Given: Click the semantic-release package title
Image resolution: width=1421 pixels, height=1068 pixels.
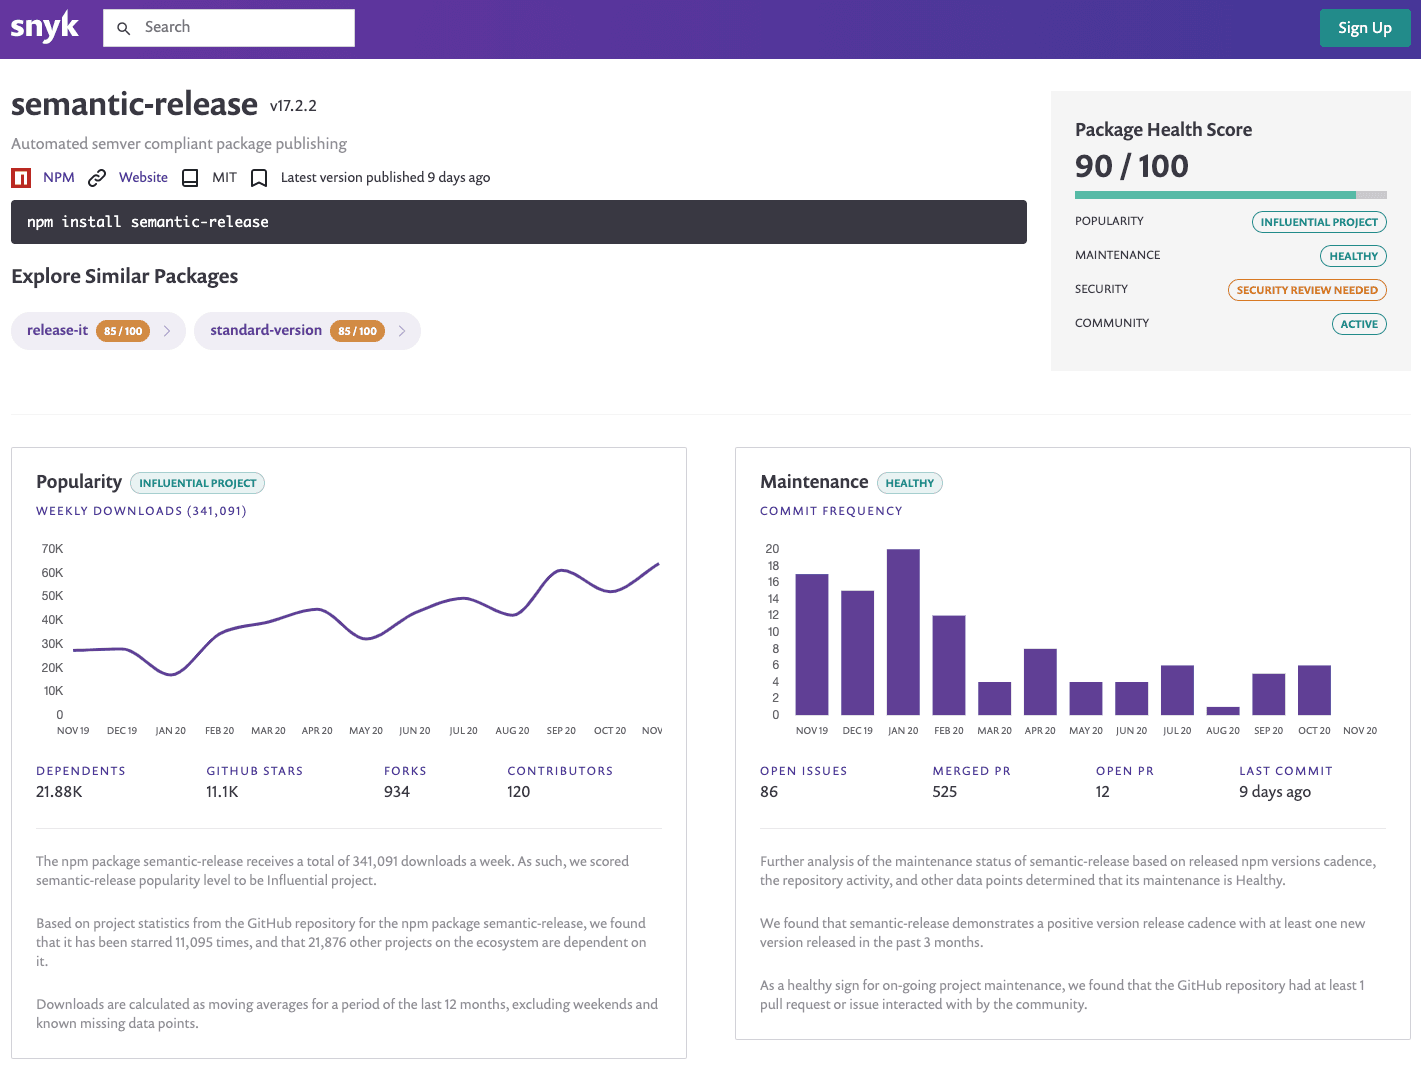Looking at the screenshot, I should coord(134,104).
